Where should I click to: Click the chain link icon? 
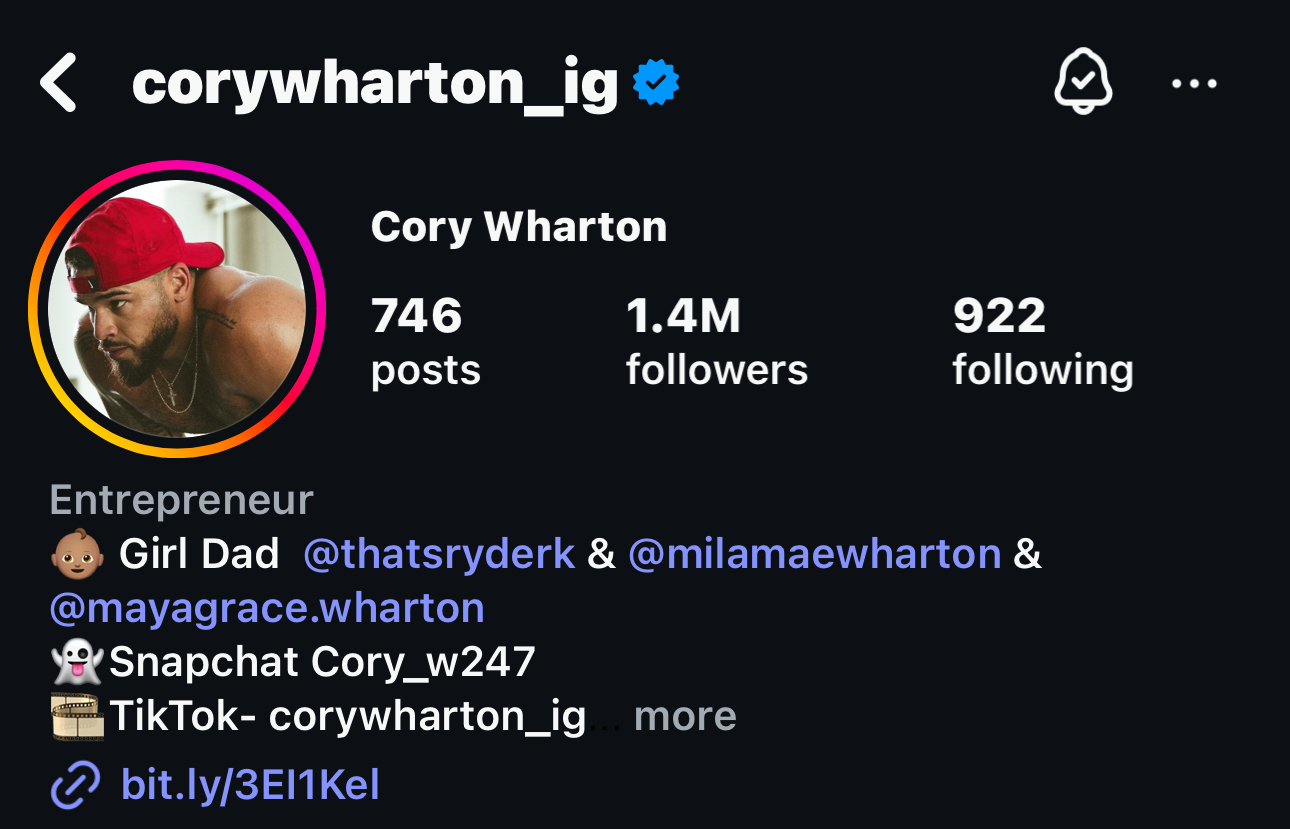pos(75,785)
